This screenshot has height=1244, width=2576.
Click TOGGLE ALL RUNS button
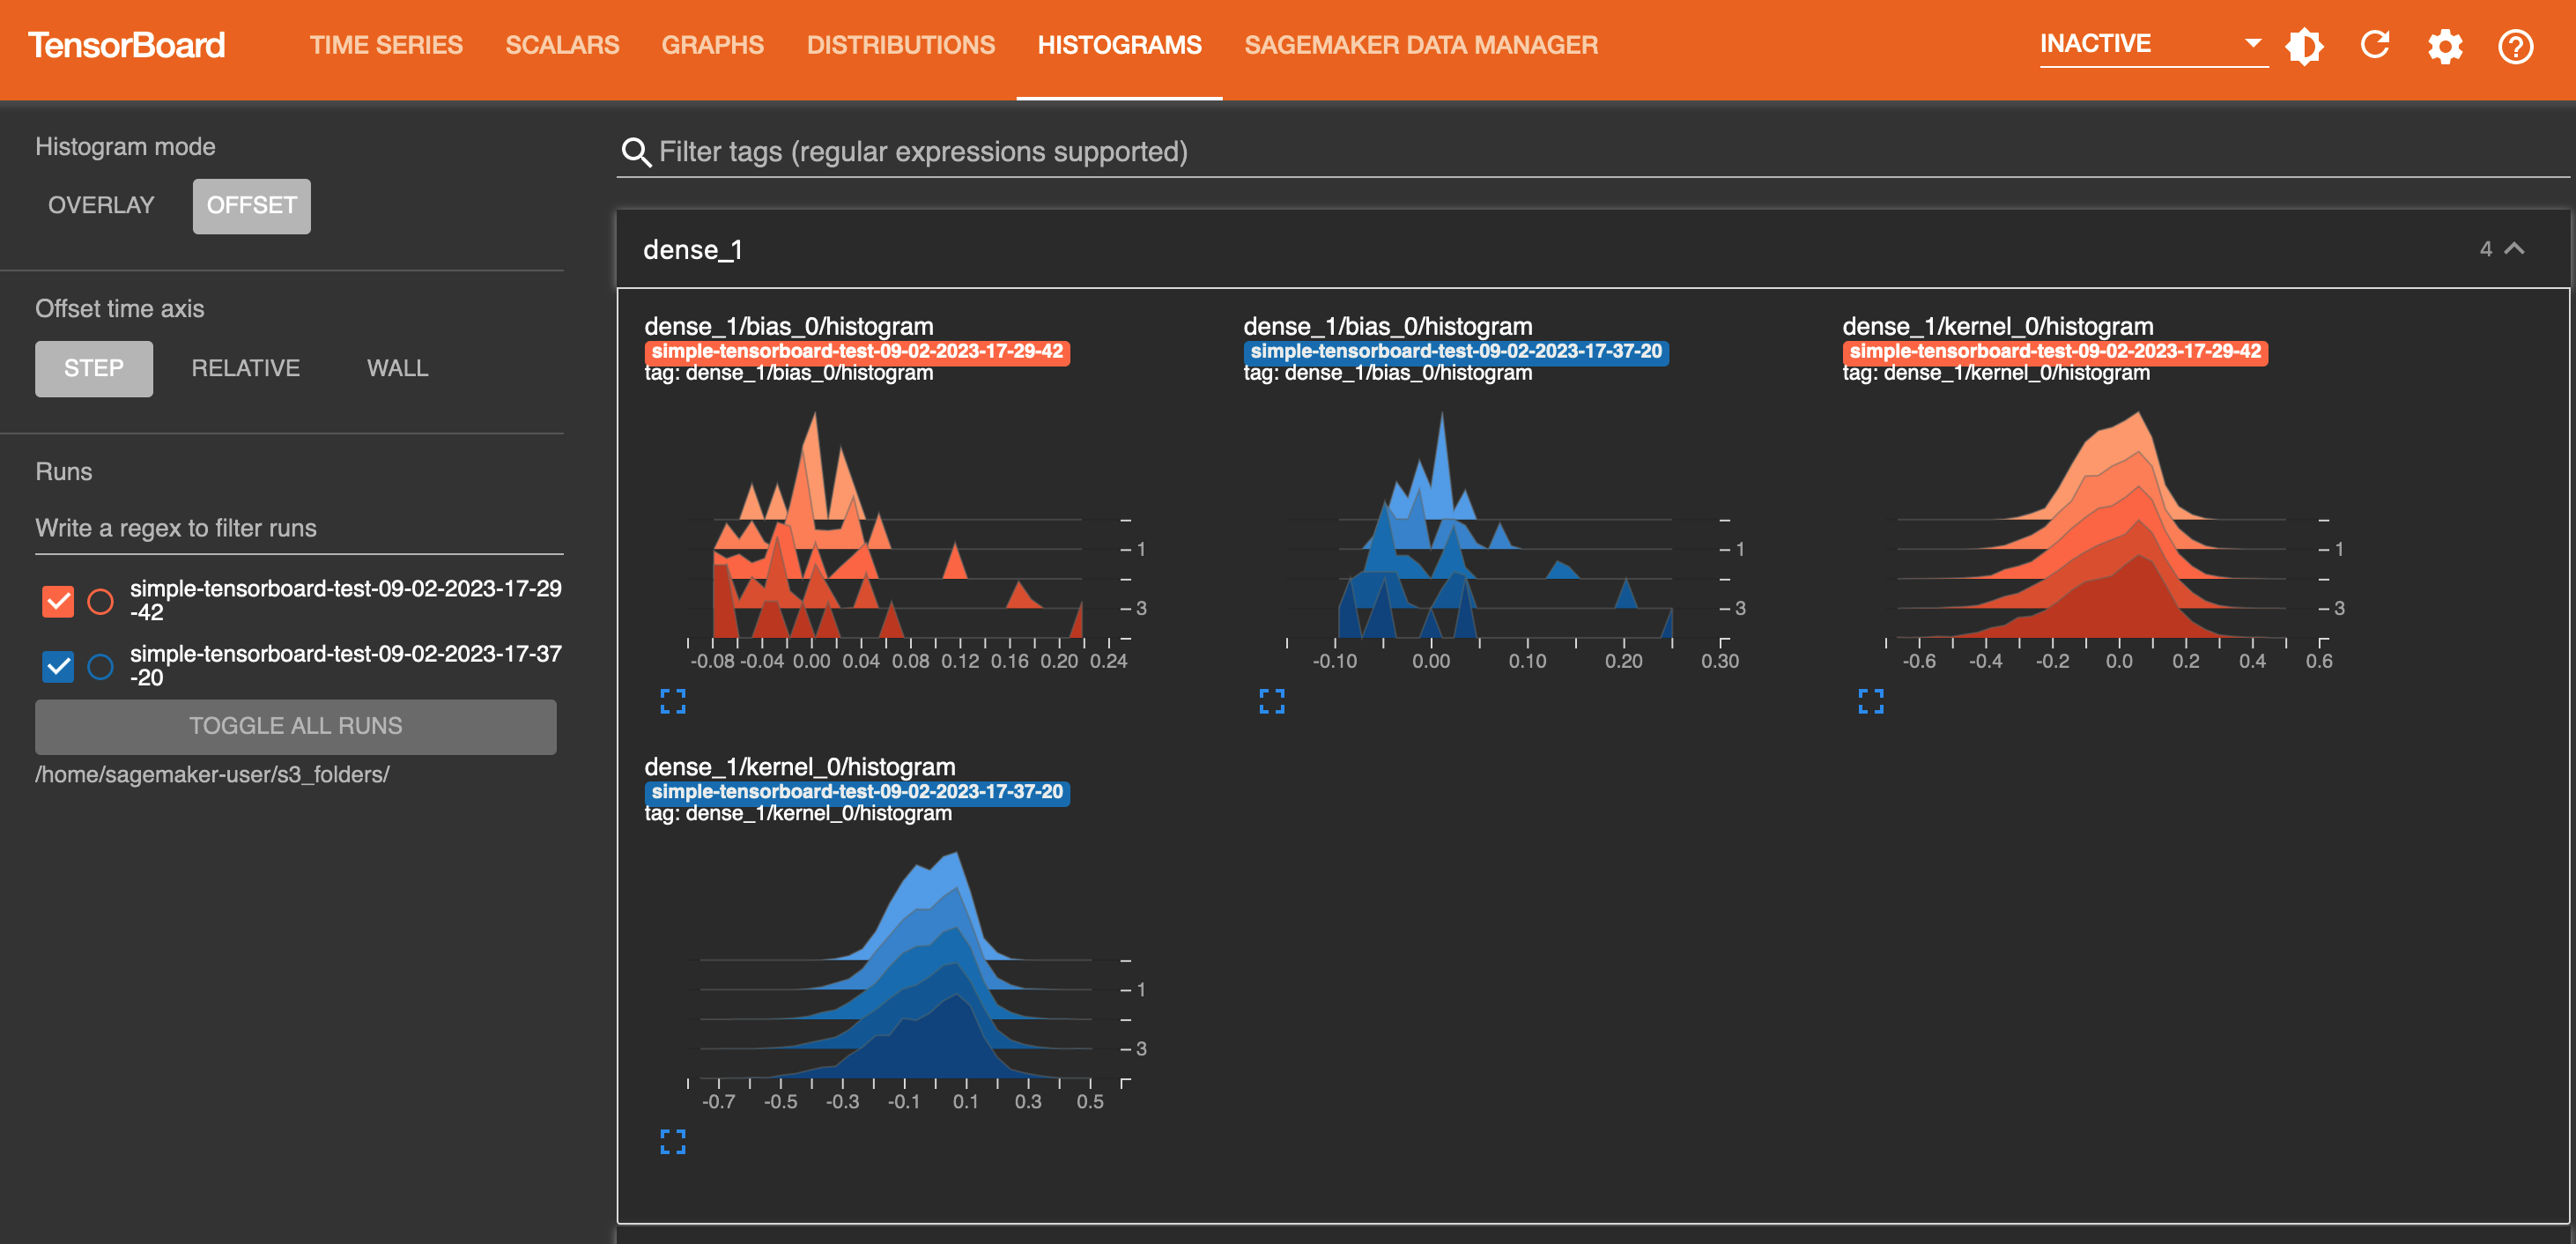(296, 723)
